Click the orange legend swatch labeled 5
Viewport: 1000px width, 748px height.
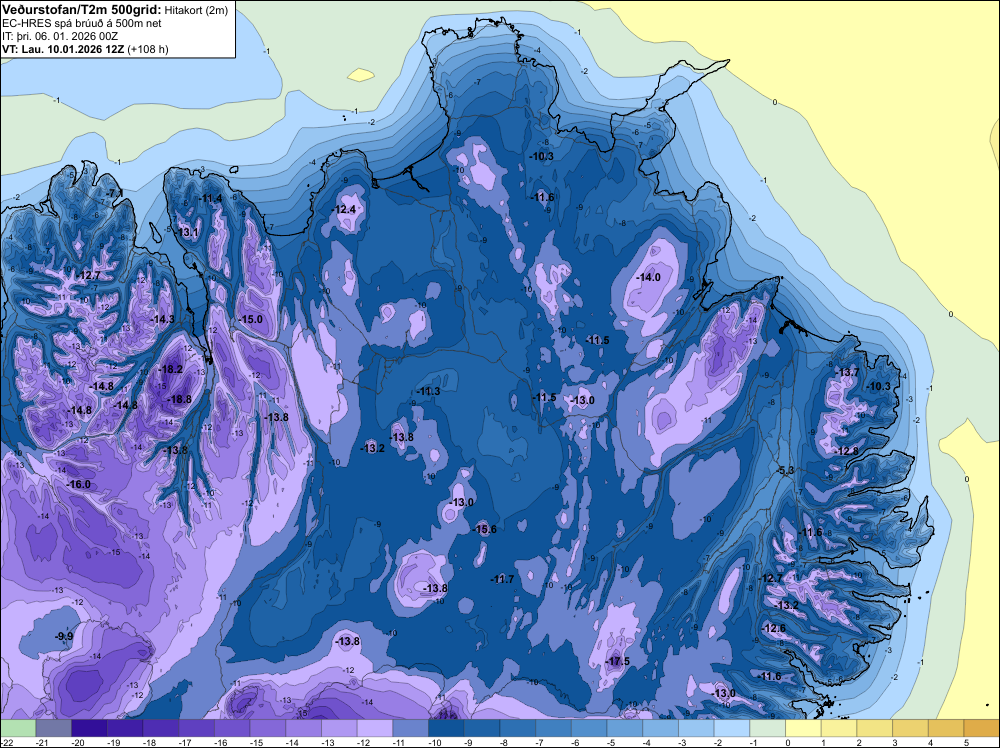click(x=982, y=728)
